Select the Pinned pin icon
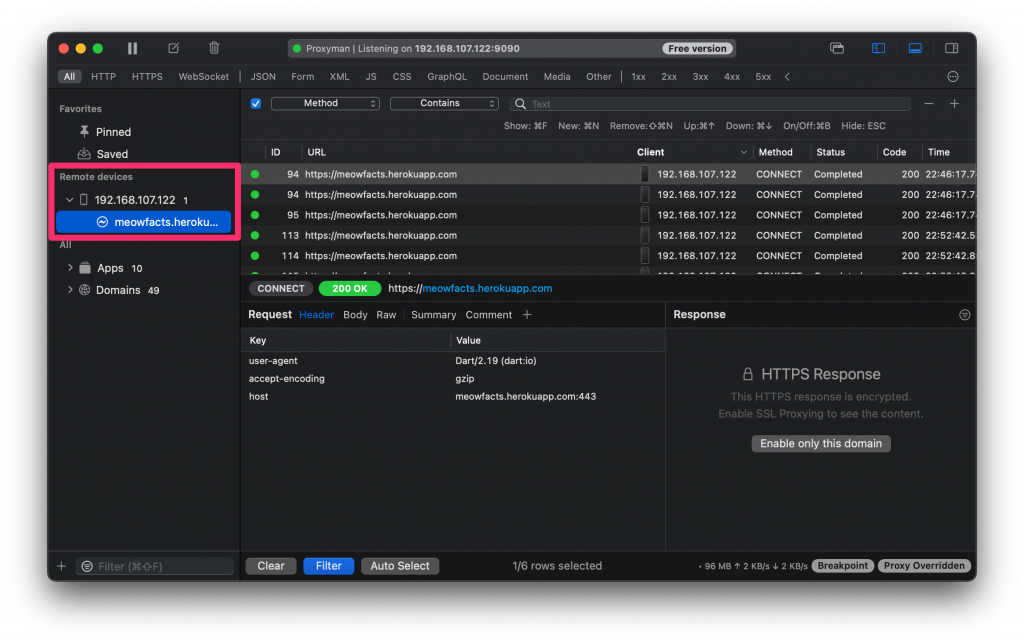Screen dimensions: 1024x644 pos(84,131)
